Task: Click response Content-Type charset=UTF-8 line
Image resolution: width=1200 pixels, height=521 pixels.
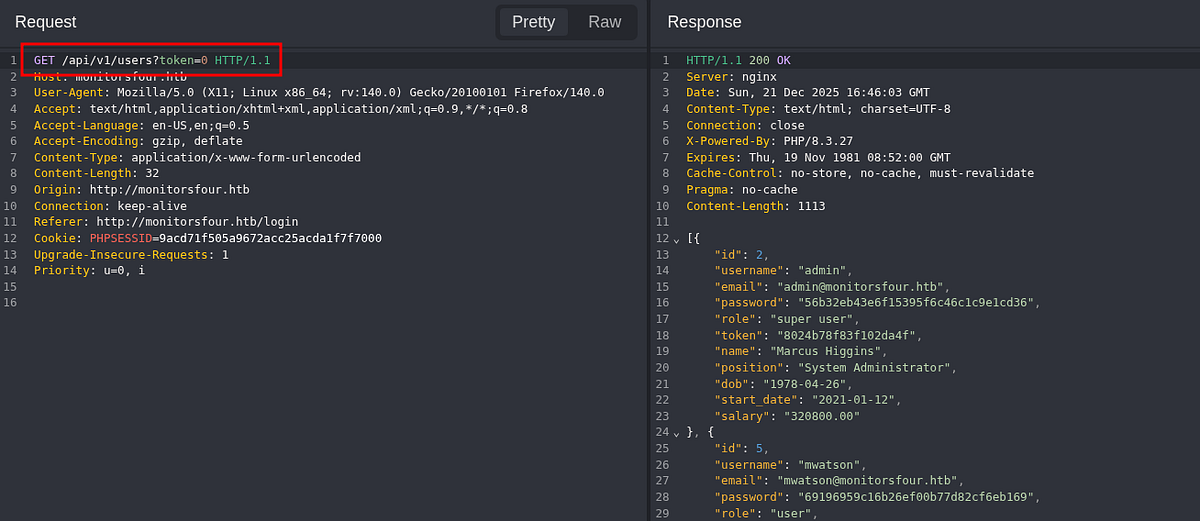Action: point(818,109)
